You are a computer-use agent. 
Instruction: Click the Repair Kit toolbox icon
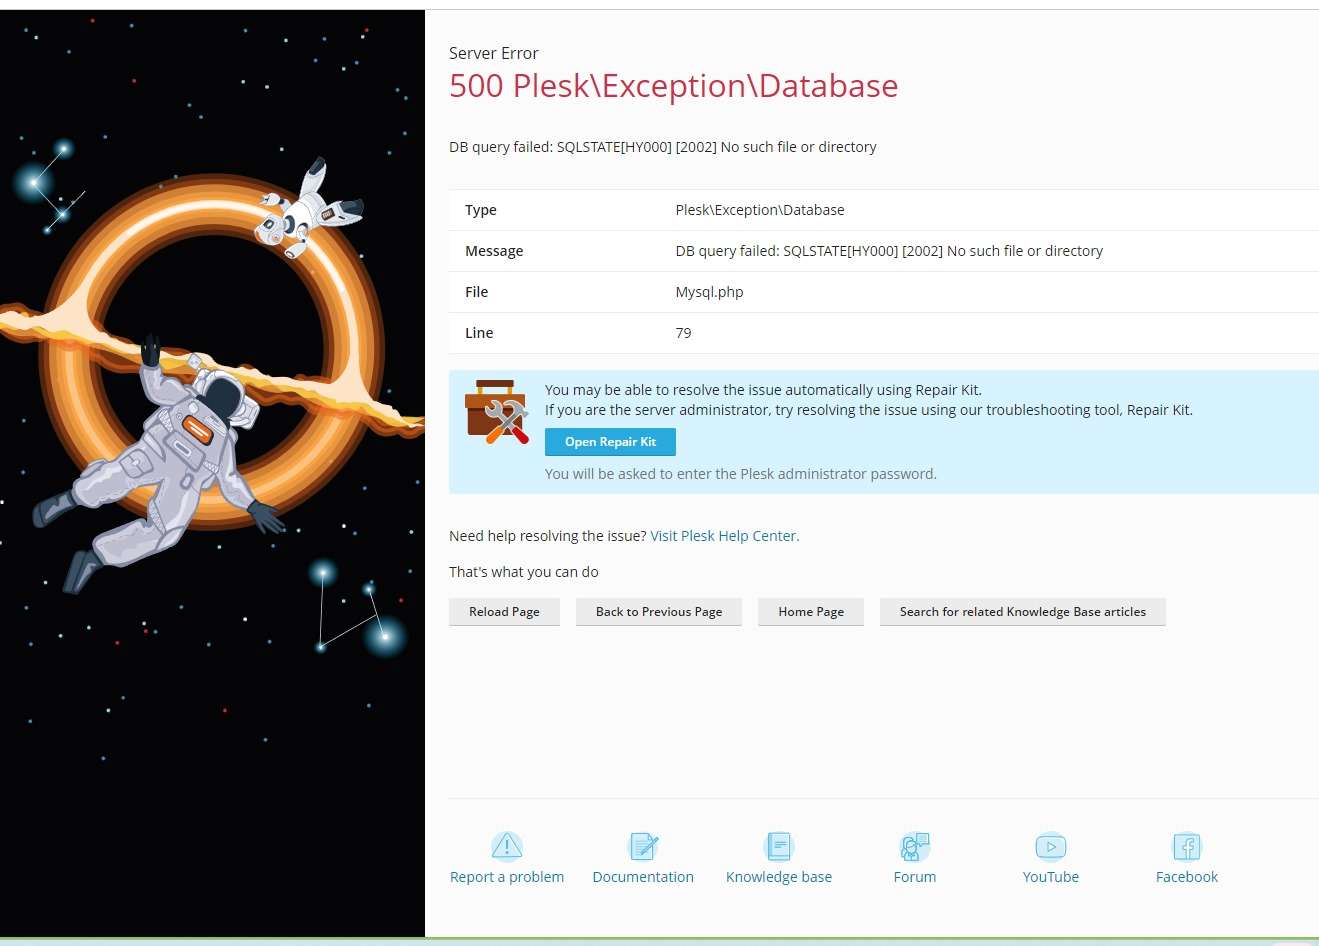pos(496,412)
